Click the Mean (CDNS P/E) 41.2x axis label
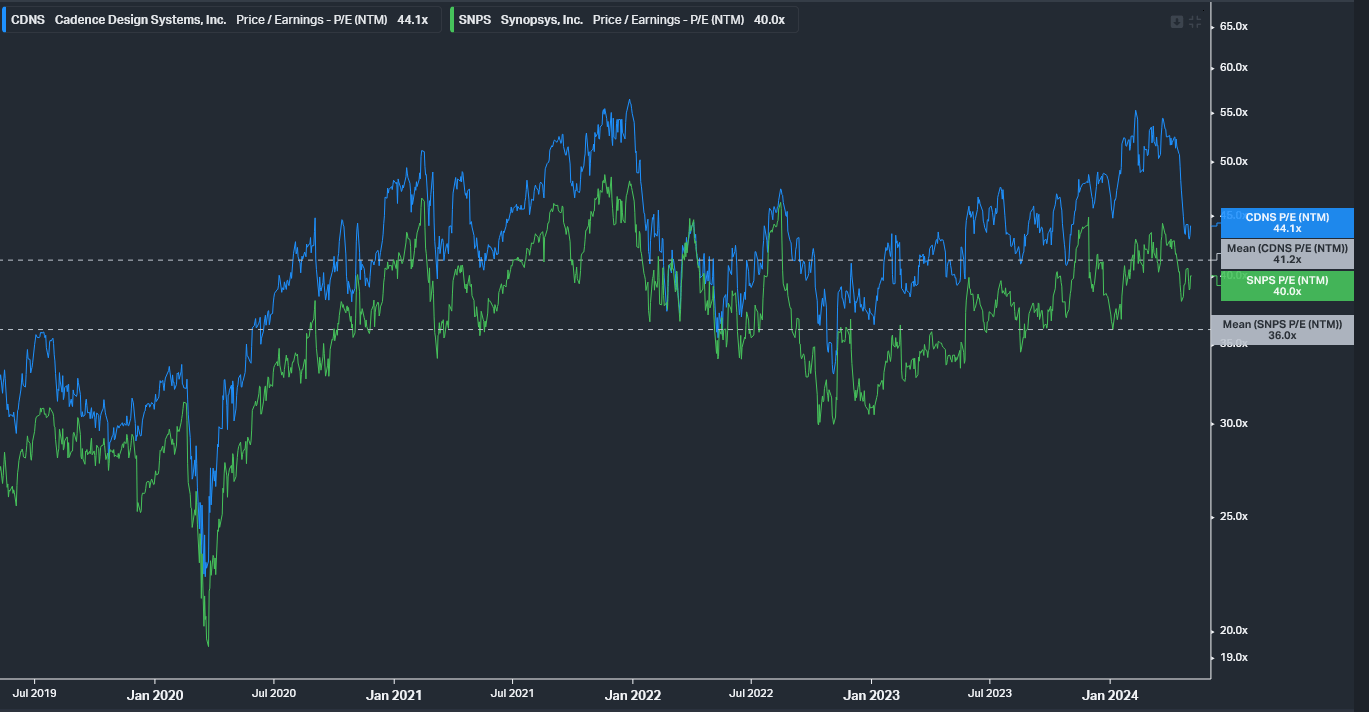 click(1287, 253)
